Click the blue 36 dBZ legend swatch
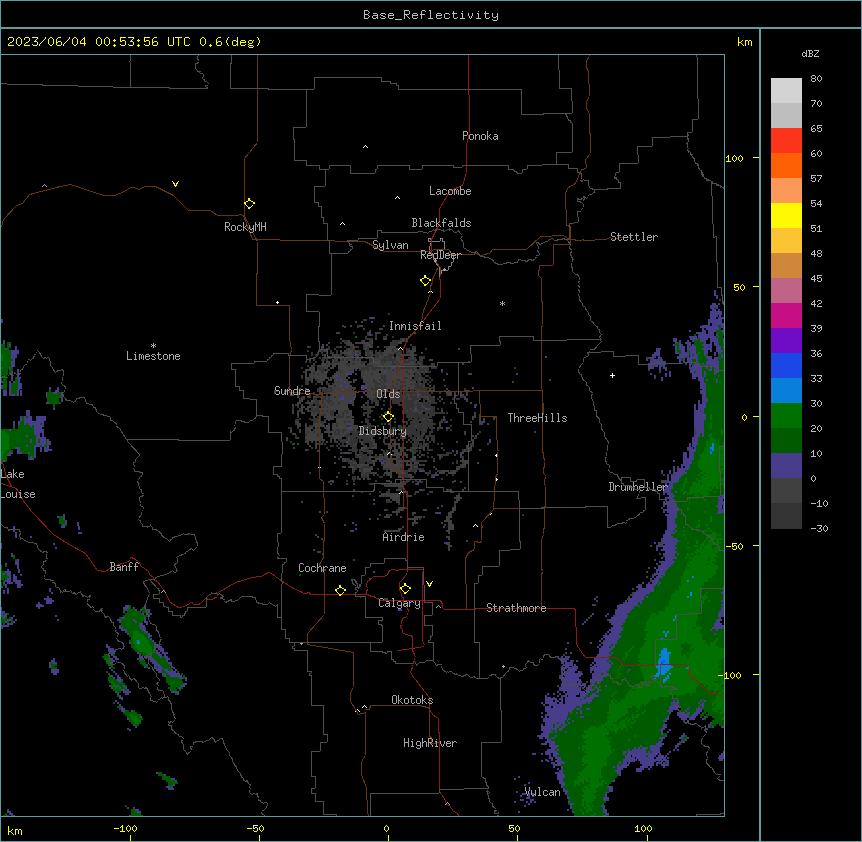Screen dimensions: 862x842 786,365
